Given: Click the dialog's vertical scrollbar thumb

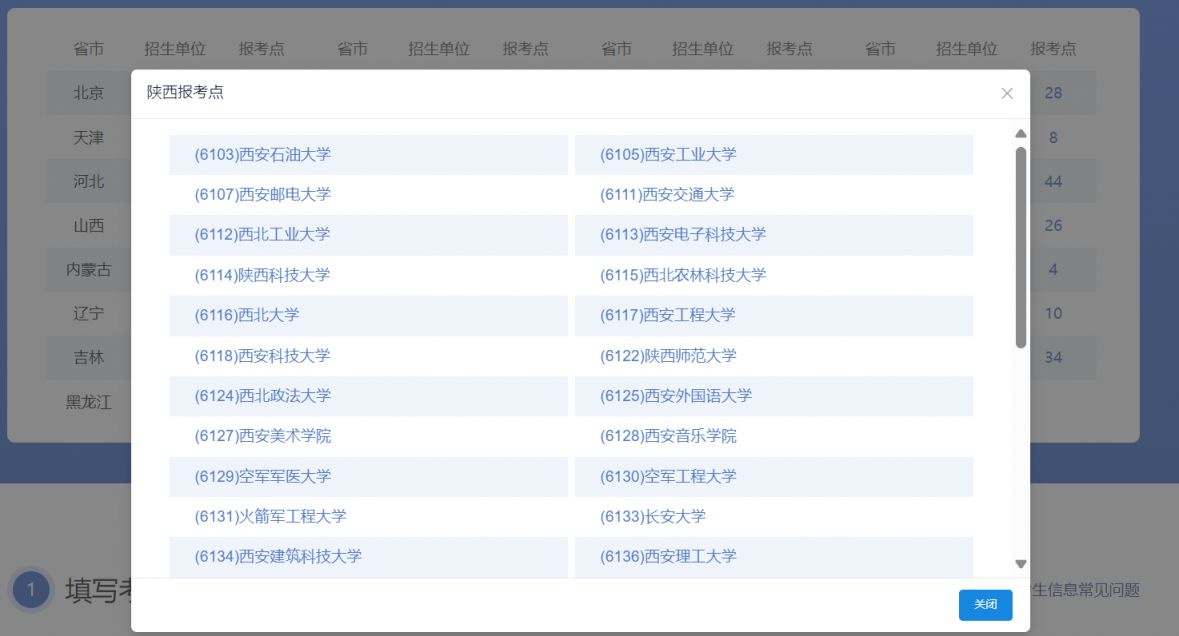Looking at the screenshot, I should (x=1020, y=247).
